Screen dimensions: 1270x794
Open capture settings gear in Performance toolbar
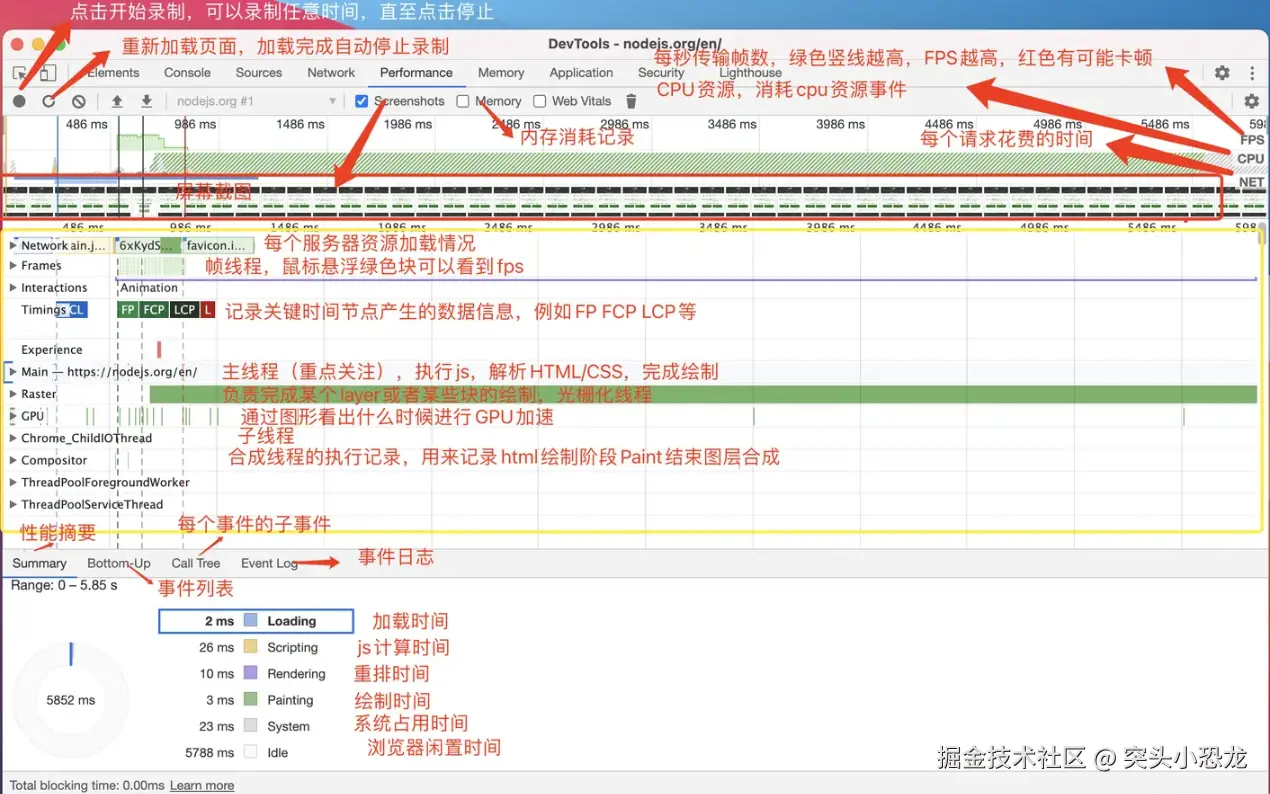point(1251,101)
